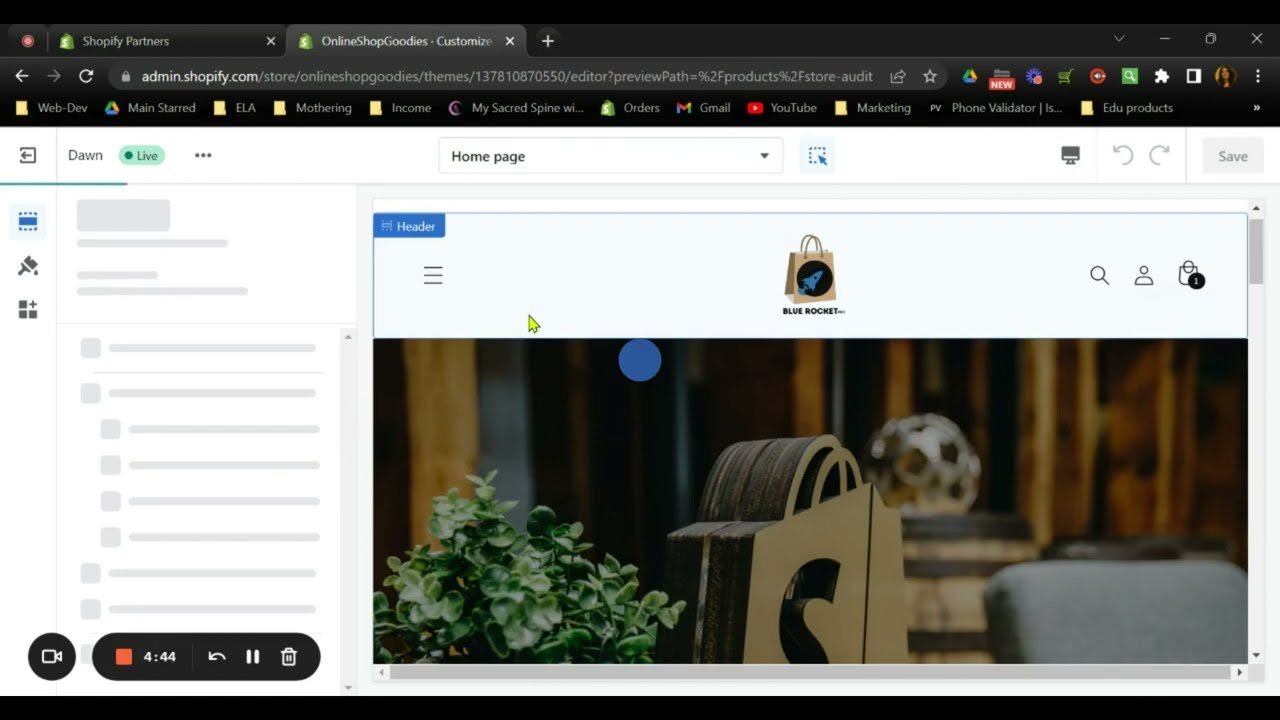The image size is (1280, 720).
Task: Open search in the store header
Action: click(1099, 275)
